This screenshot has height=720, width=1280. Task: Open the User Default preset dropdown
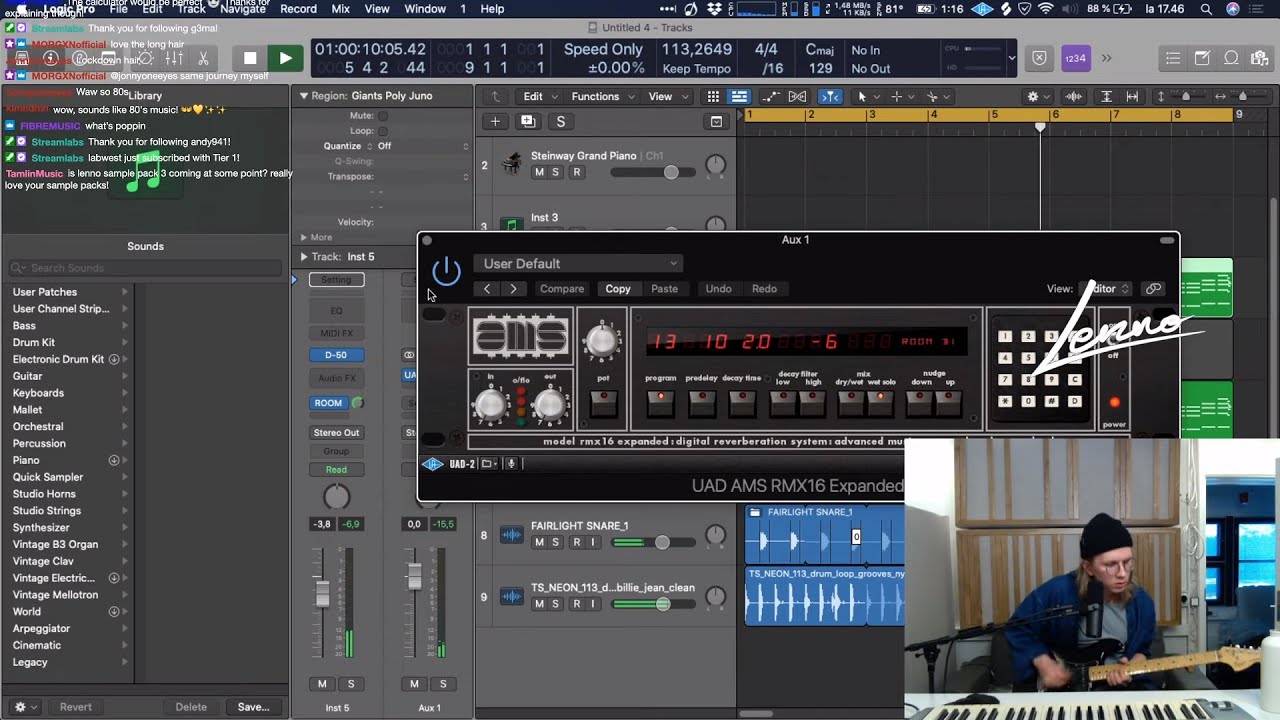[579, 264]
